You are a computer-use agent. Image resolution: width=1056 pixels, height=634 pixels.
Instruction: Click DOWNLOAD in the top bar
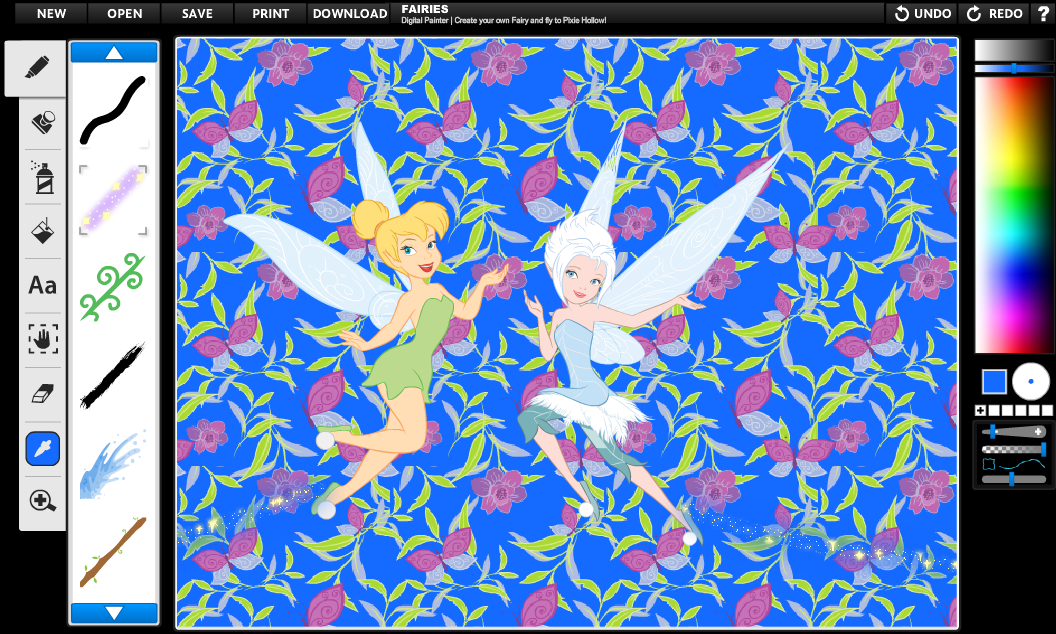350,13
